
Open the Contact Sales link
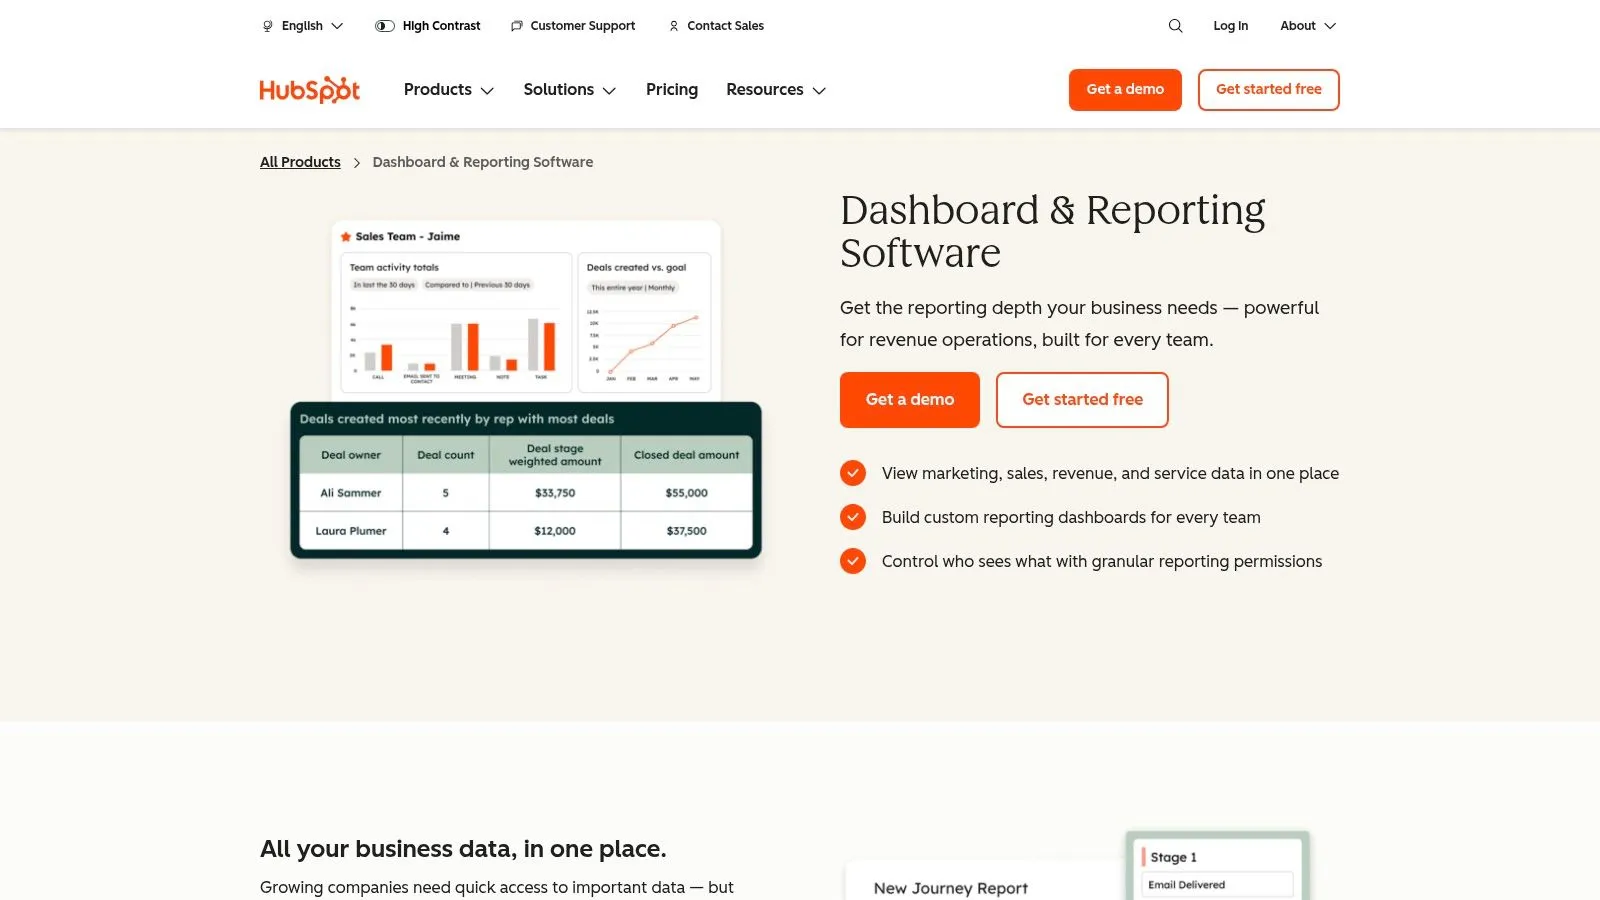point(716,26)
